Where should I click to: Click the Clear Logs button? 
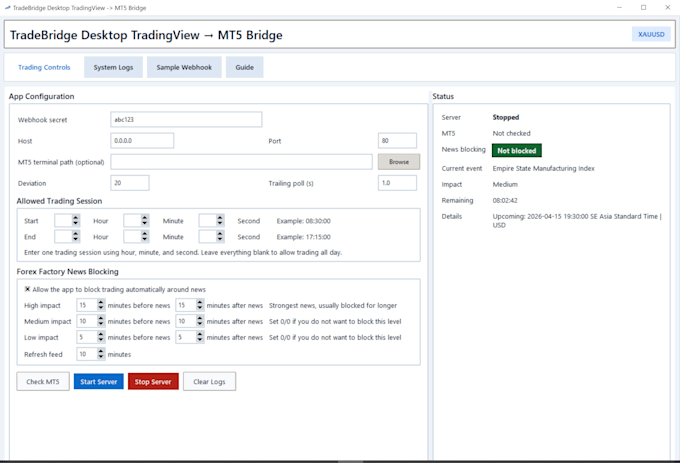[x=209, y=381]
